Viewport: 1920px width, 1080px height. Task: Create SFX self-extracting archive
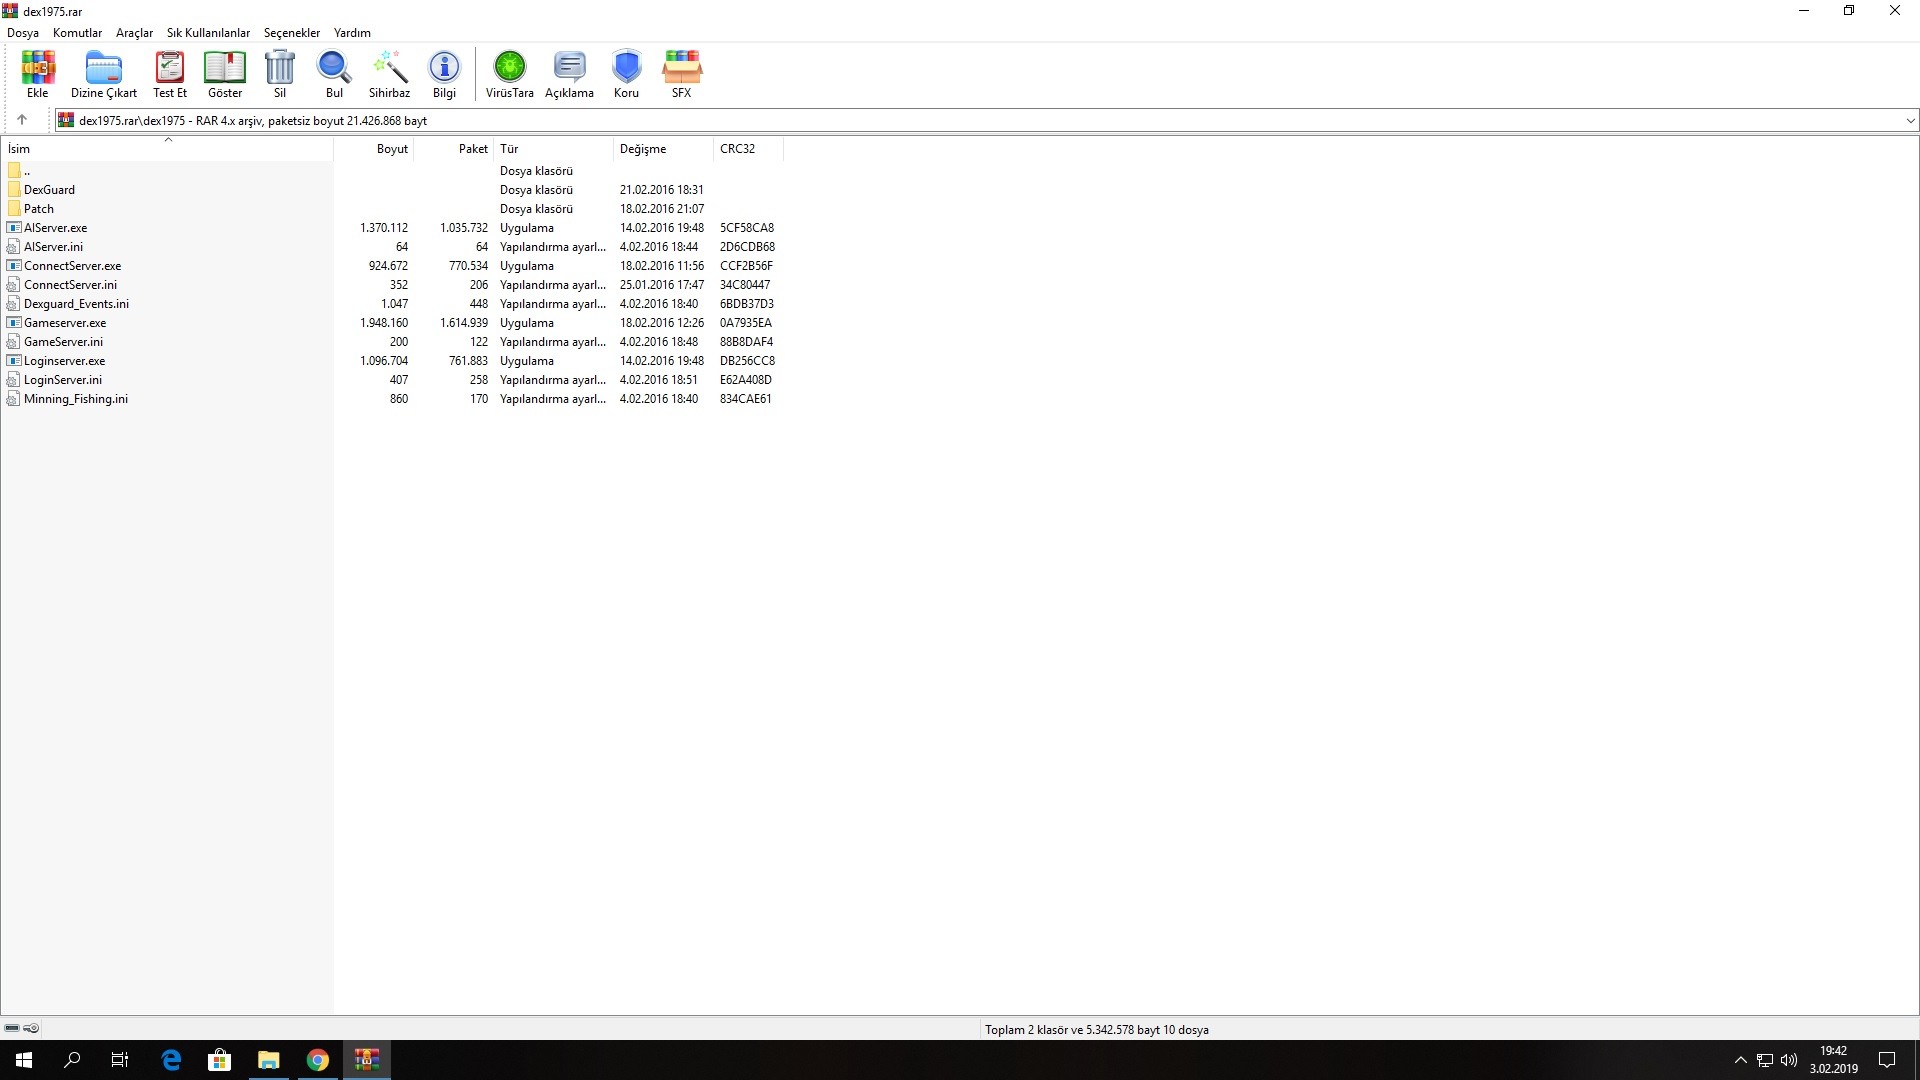(682, 74)
